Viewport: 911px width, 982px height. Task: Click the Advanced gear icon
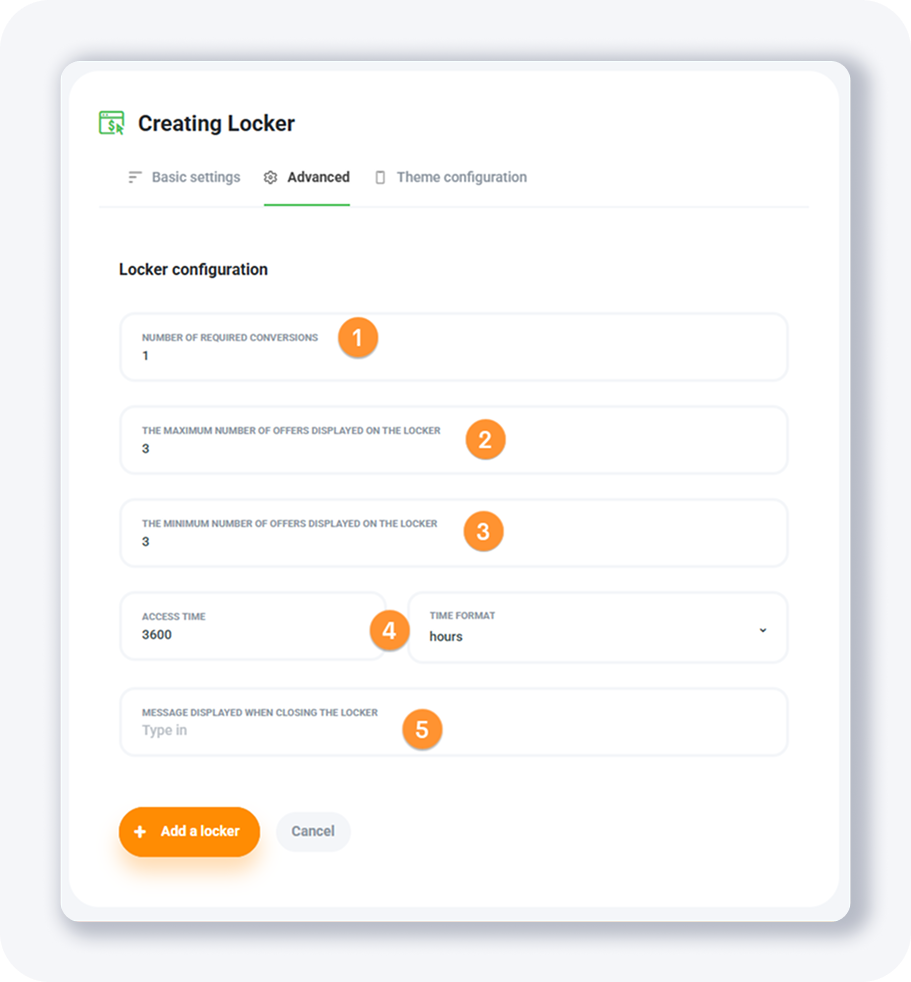pyautogui.click(x=270, y=177)
